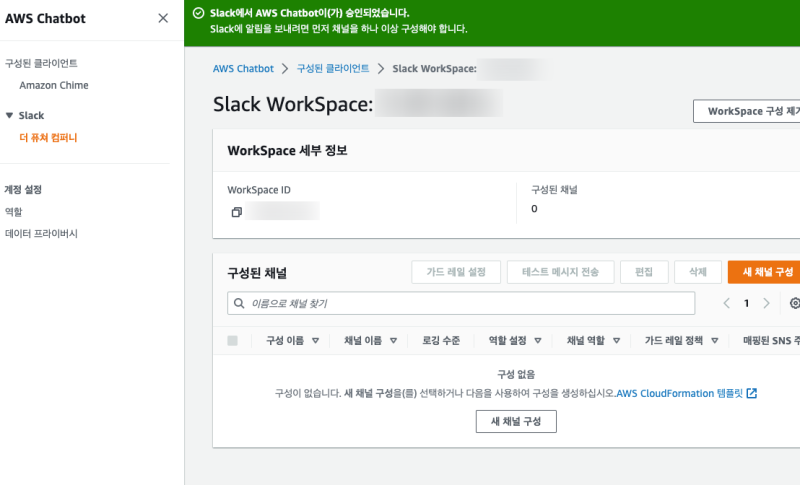Click 테스트 메시지 전송 button
The height and width of the screenshot is (485, 800).
pos(560,272)
